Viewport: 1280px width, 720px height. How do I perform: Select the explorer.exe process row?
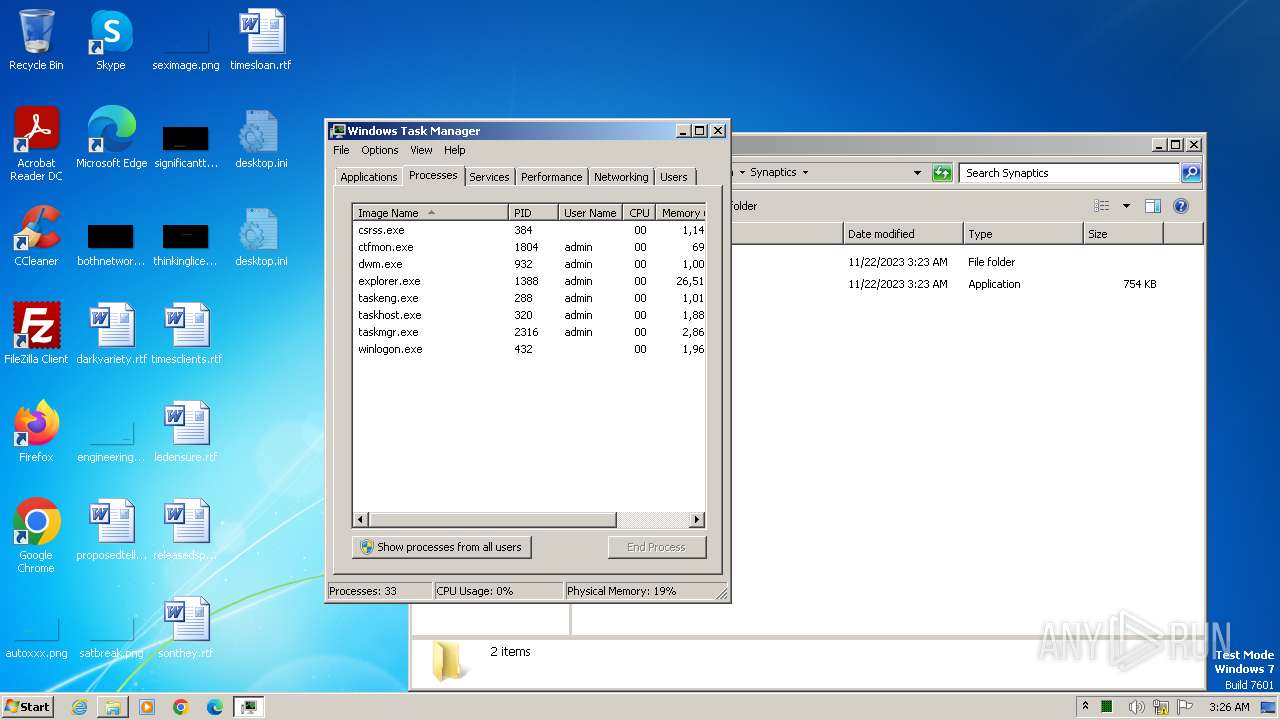529,281
